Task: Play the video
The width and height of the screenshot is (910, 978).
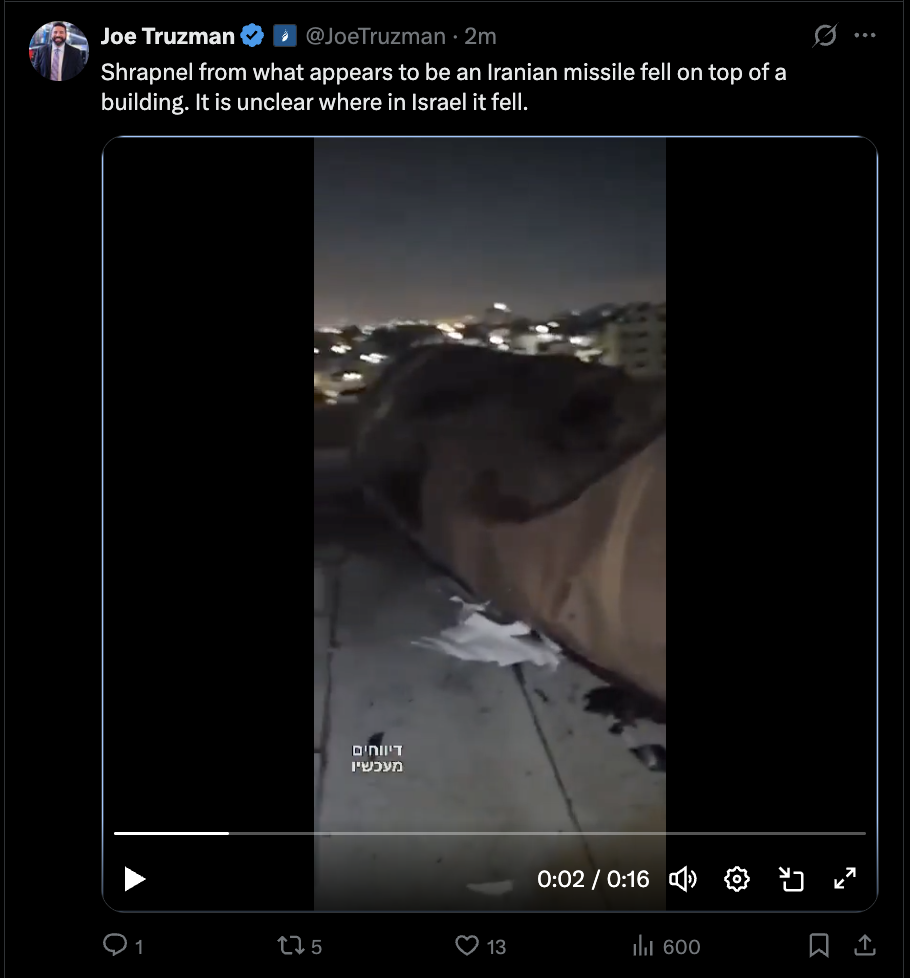Action: (x=135, y=879)
